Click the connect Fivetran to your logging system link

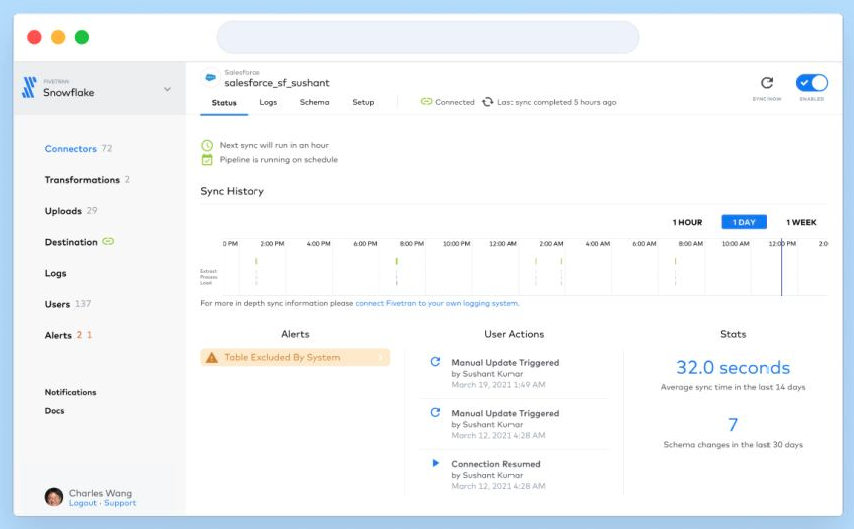coord(437,303)
